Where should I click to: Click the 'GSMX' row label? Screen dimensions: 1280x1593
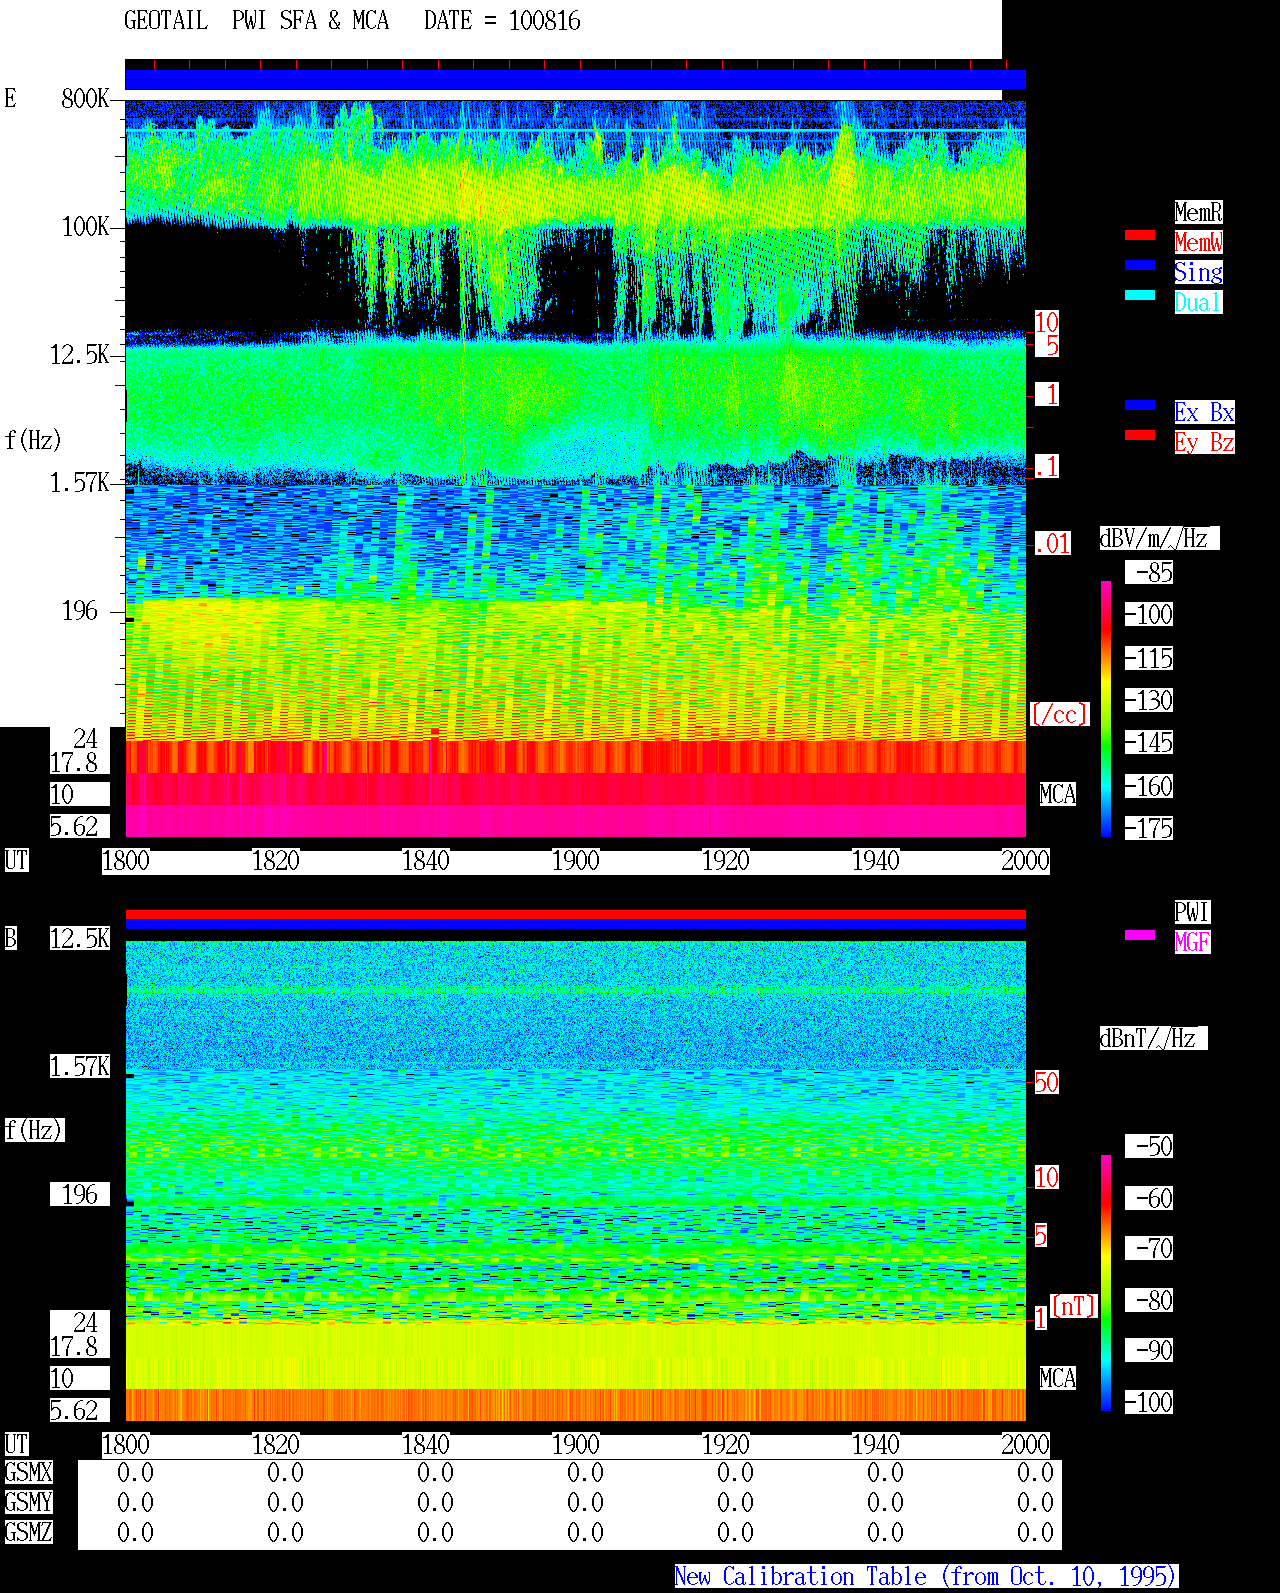click(28, 1472)
